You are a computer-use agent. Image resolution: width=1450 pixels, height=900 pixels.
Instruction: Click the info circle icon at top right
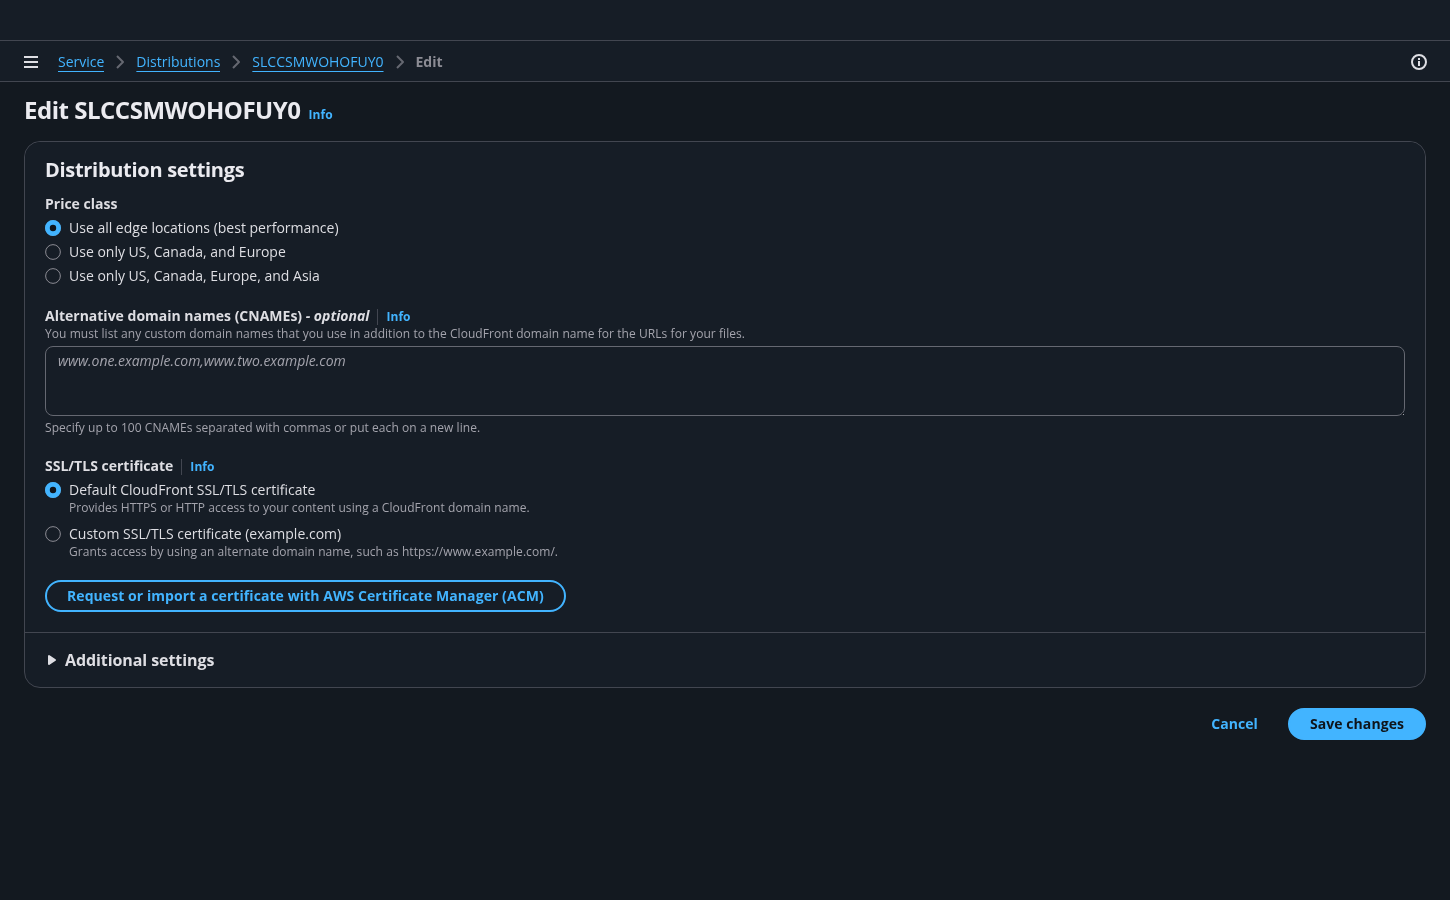pos(1418,62)
